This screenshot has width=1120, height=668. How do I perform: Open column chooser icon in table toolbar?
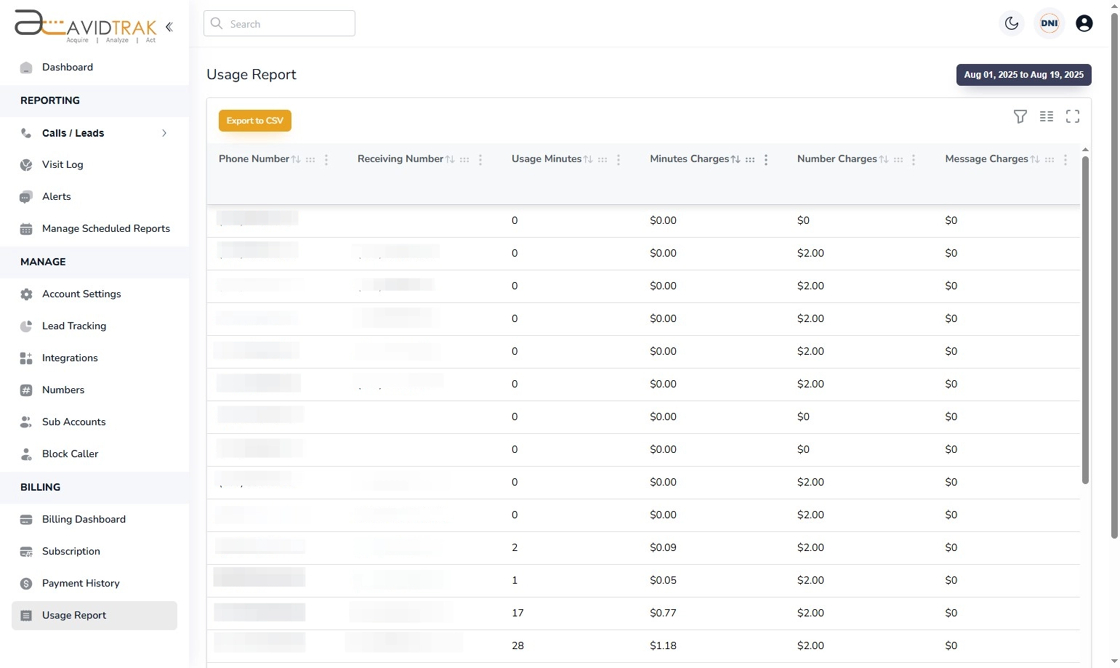(1046, 116)
